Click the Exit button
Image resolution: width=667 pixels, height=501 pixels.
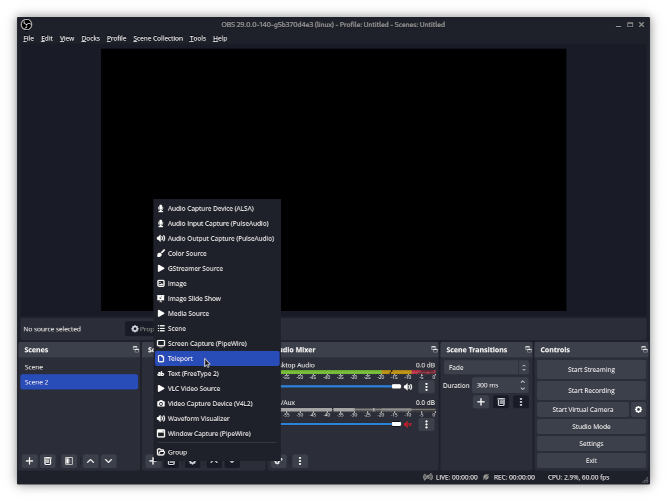tap(591, 461)
